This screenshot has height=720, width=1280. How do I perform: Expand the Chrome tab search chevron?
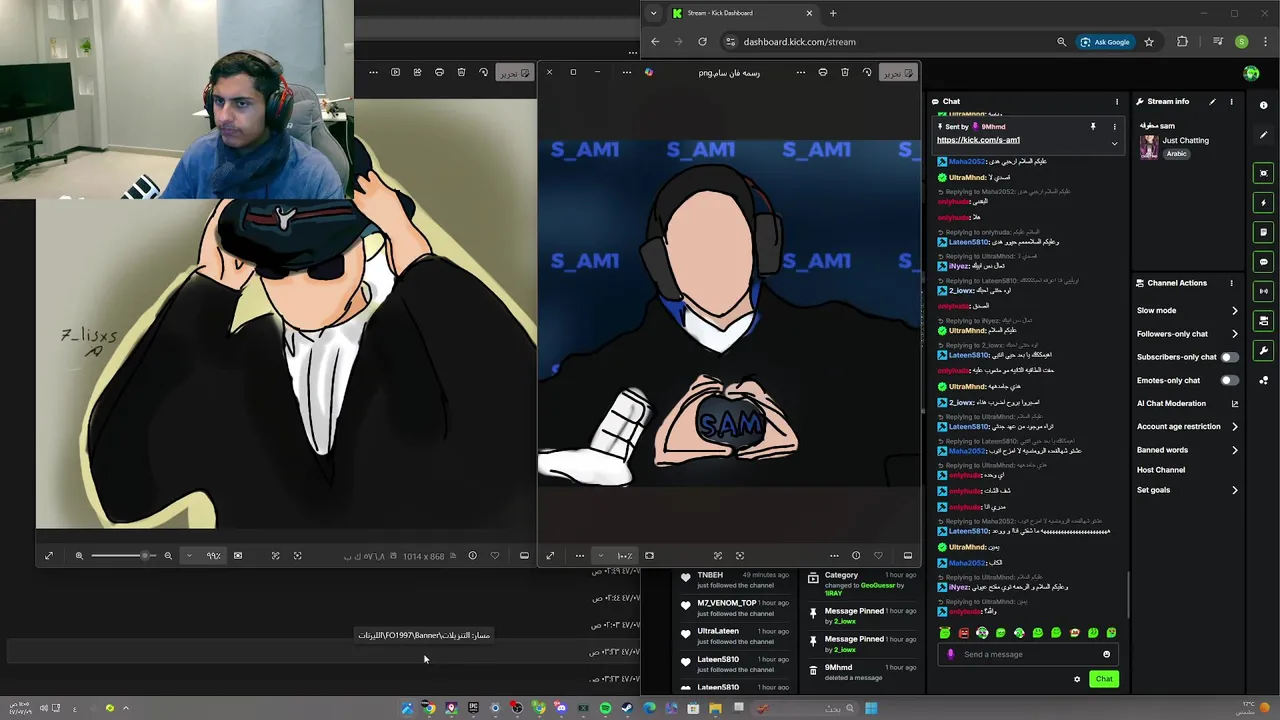pyautogui.click(x=653, y=13)
